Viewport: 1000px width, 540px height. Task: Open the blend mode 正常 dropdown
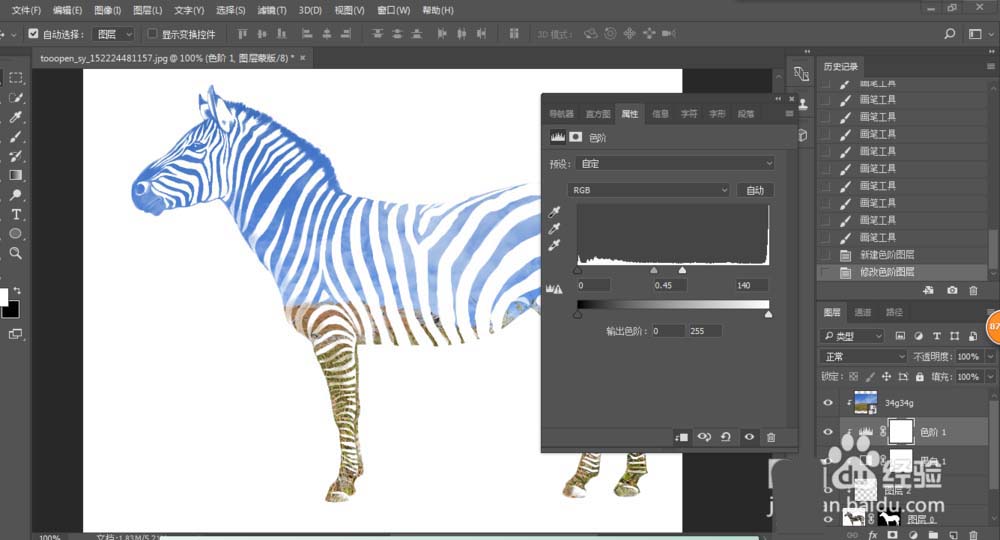863,356
